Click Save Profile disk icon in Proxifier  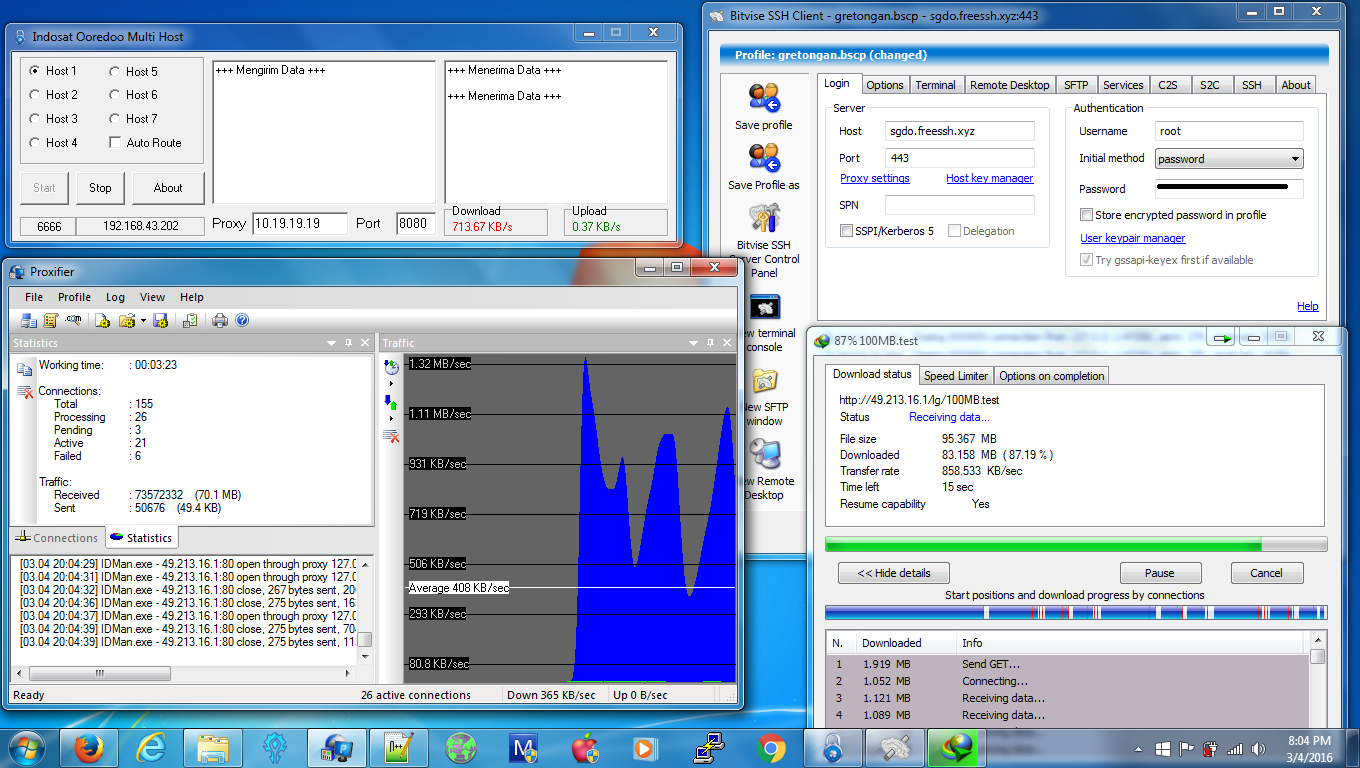click(x=160, y=321)
